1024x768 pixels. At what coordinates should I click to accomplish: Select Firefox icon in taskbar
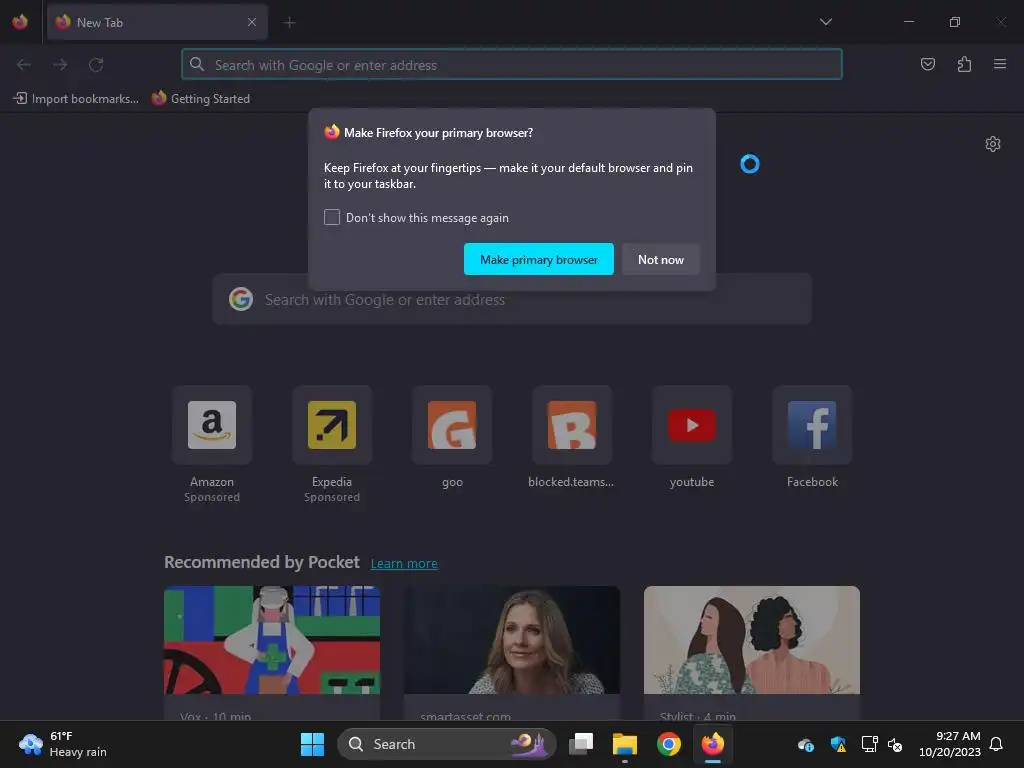[x=712, y=744]
